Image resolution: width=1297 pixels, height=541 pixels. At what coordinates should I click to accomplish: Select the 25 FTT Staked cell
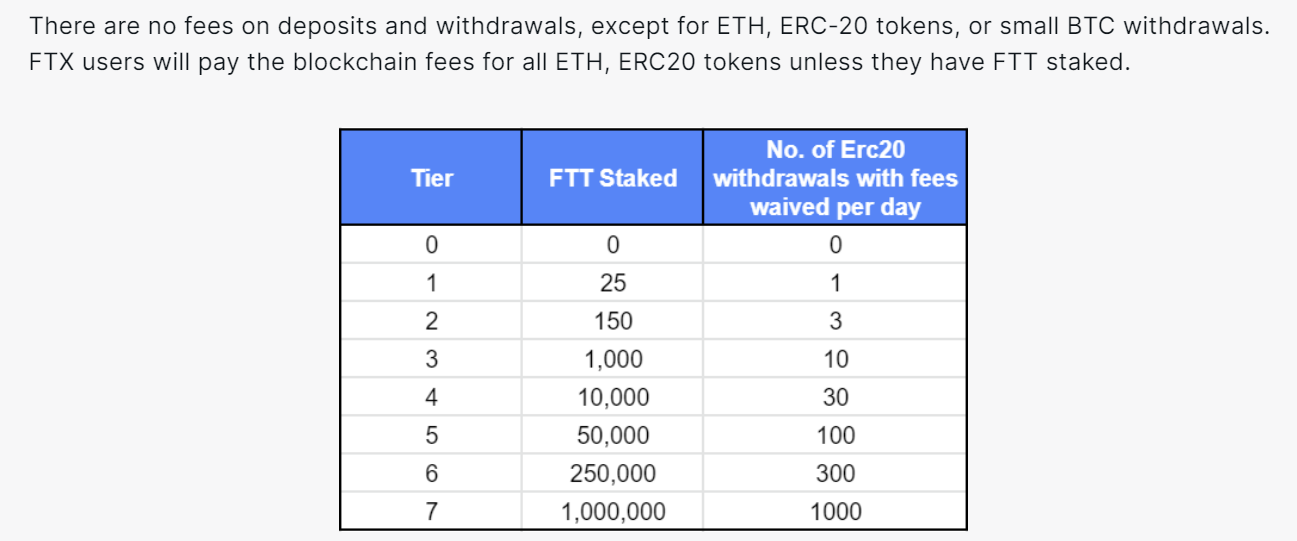click(x=612, y=283)
